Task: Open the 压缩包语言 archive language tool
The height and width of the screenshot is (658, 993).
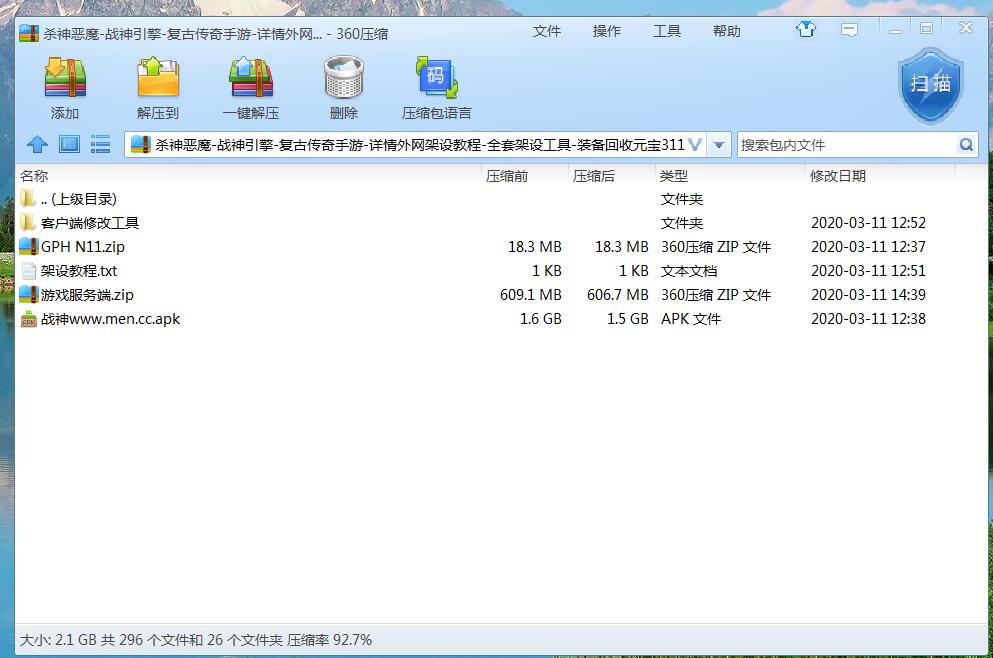Action: coord(436,79)
